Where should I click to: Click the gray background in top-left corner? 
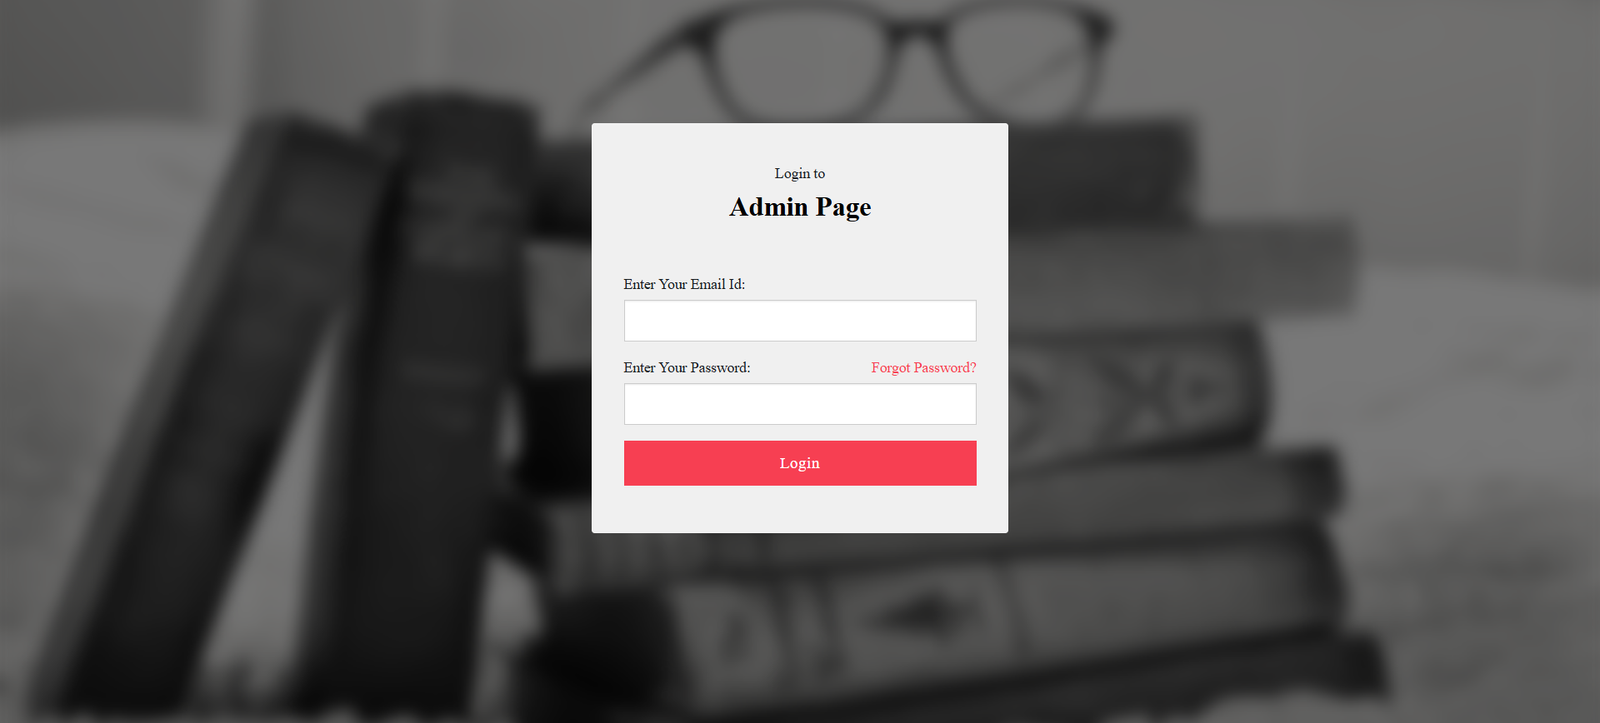[x=80, y=50]
